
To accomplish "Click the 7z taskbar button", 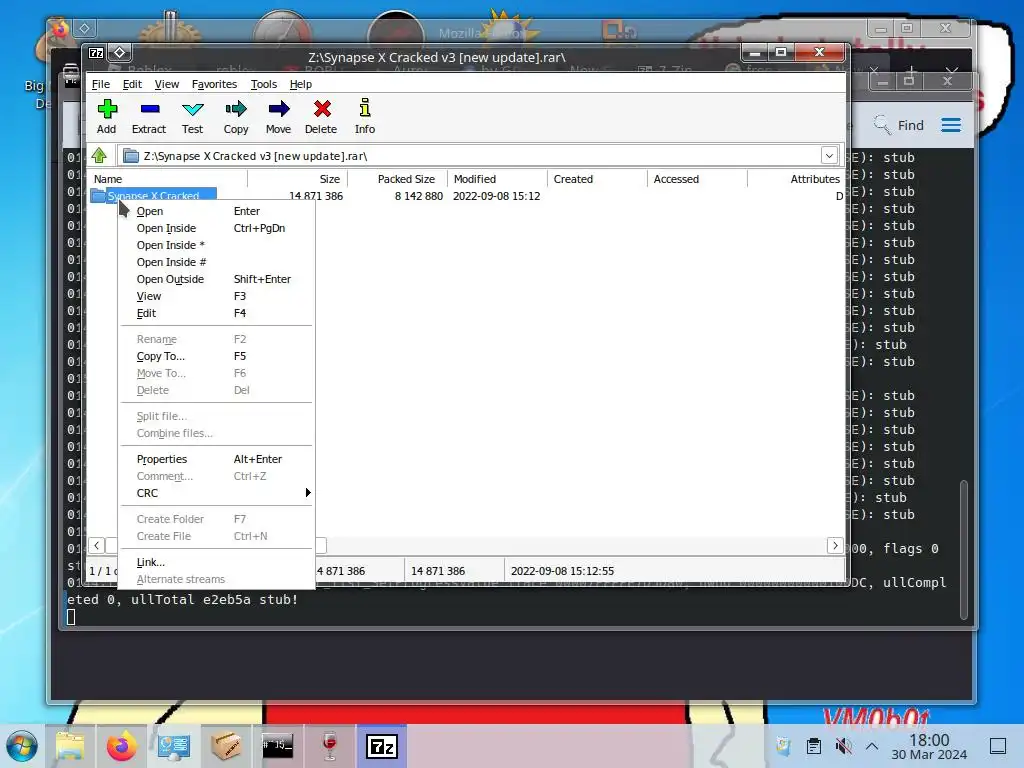I will (x=382, y=746).
